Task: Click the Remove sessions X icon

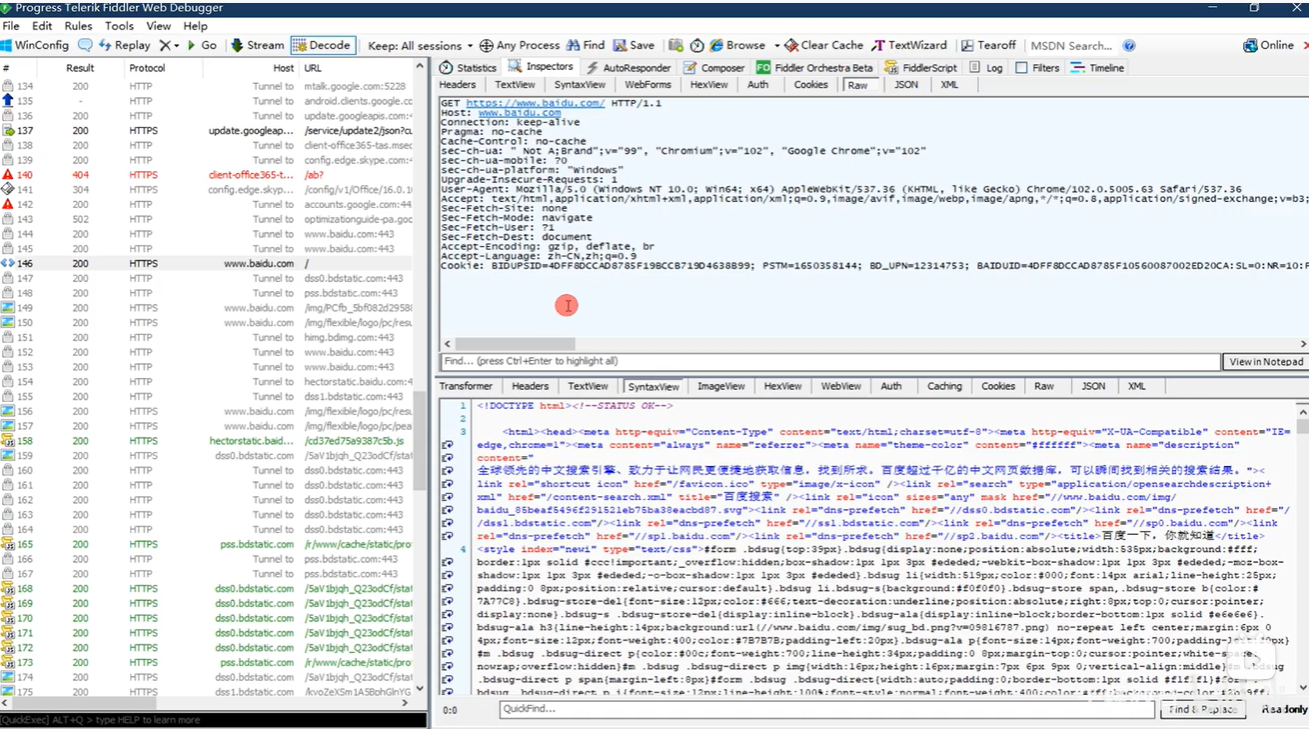Action: coord(165,45)
